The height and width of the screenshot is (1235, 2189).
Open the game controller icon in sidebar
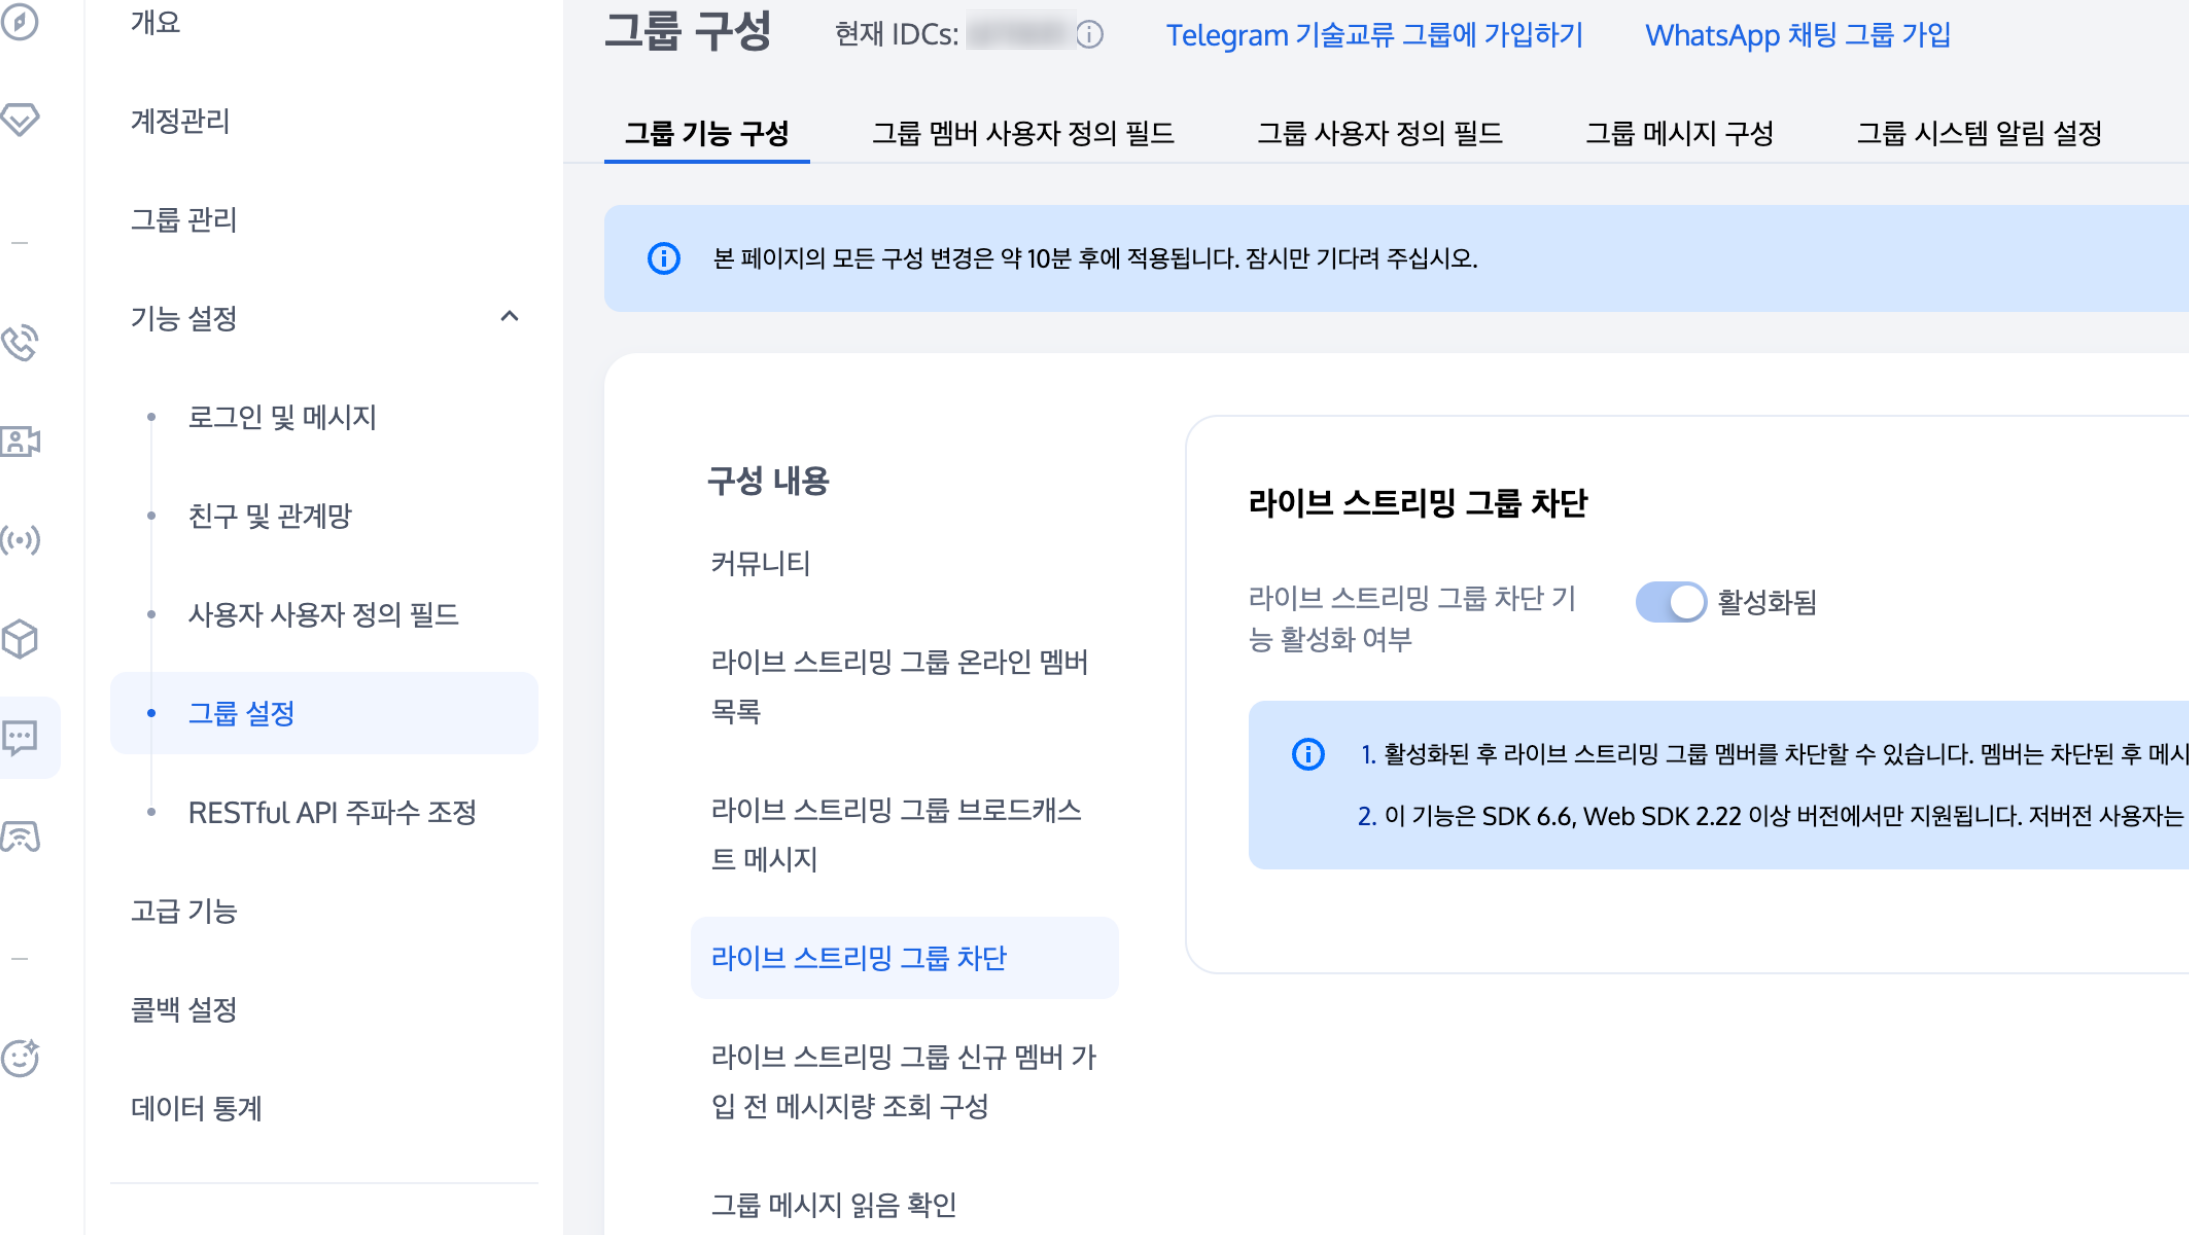(20, 836)
